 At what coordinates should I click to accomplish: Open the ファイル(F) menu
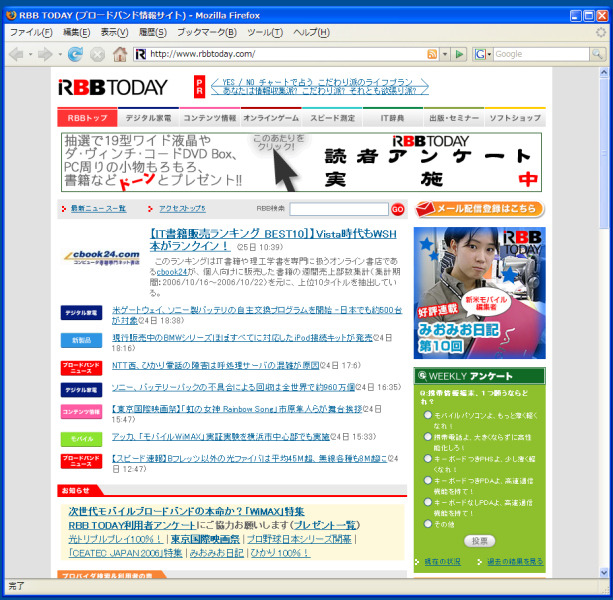click(x=31, y=32)
